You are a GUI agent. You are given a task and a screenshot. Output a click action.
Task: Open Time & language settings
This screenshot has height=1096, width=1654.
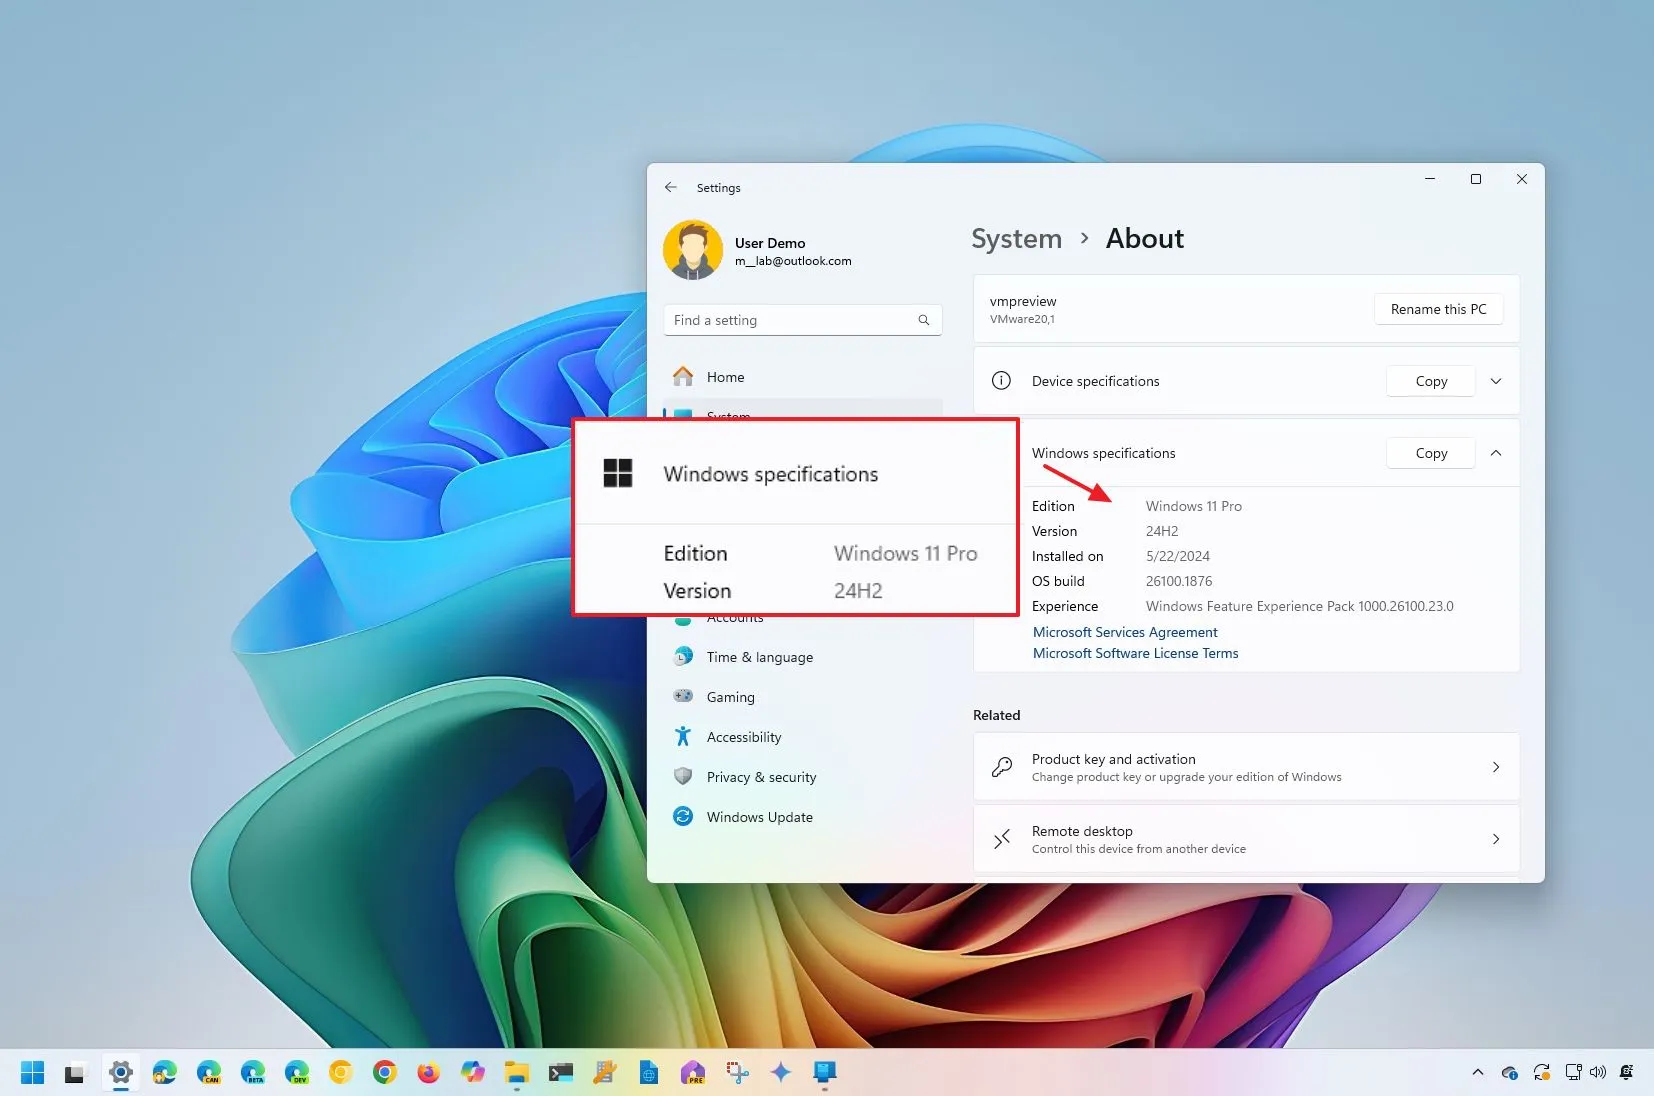click(x=803, y=657)
